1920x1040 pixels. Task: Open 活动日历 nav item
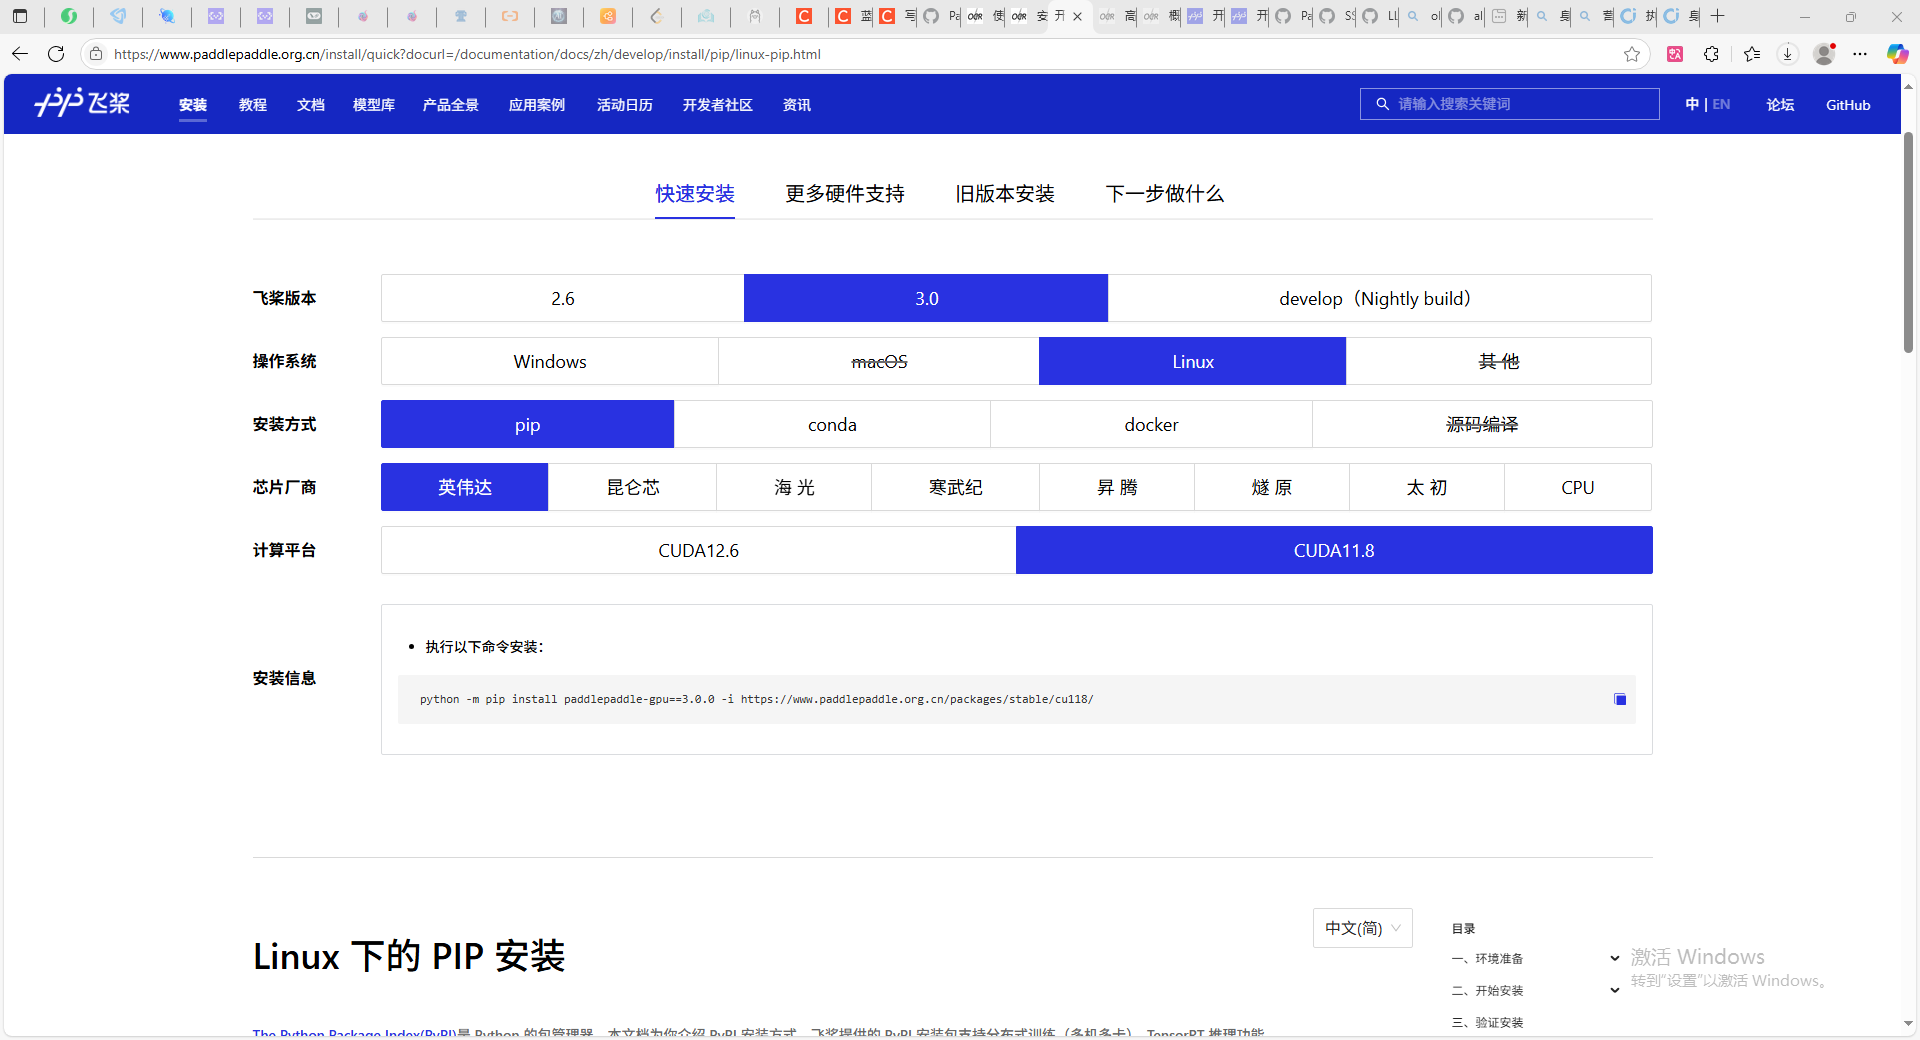tap(625, 105)
